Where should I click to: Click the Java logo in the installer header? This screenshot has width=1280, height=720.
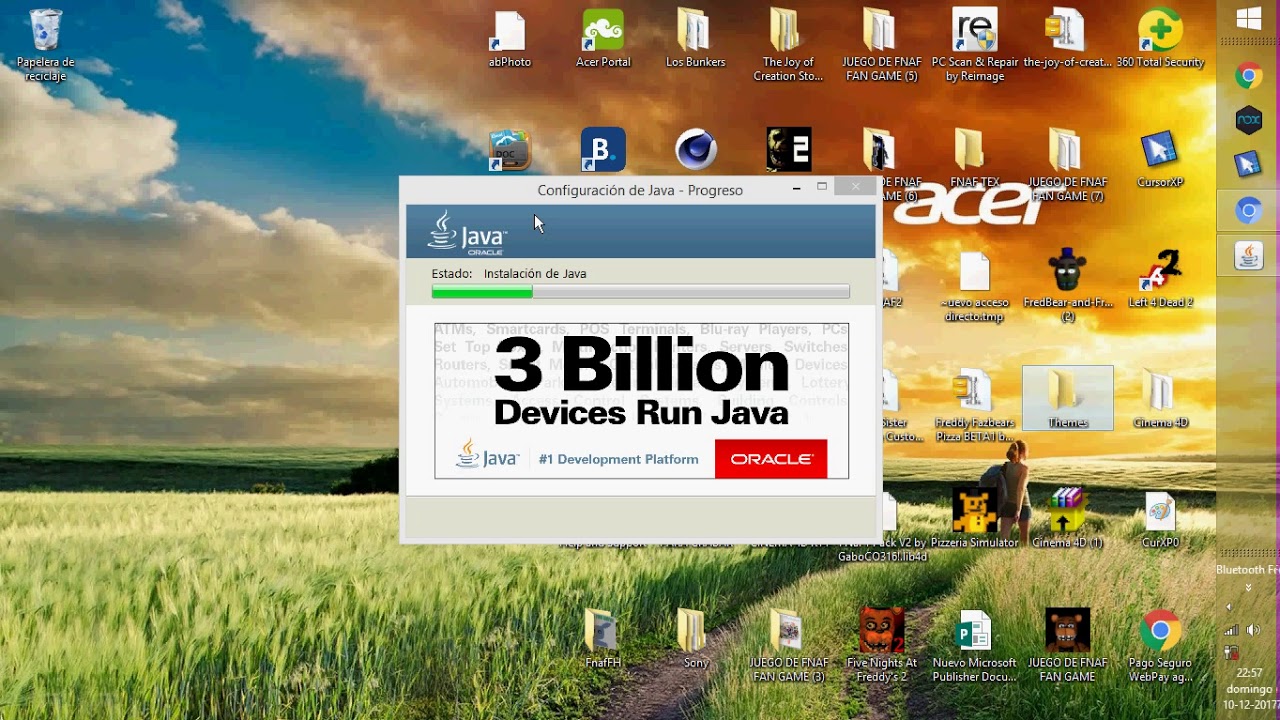pyautogui.click(x=467, y=232)
